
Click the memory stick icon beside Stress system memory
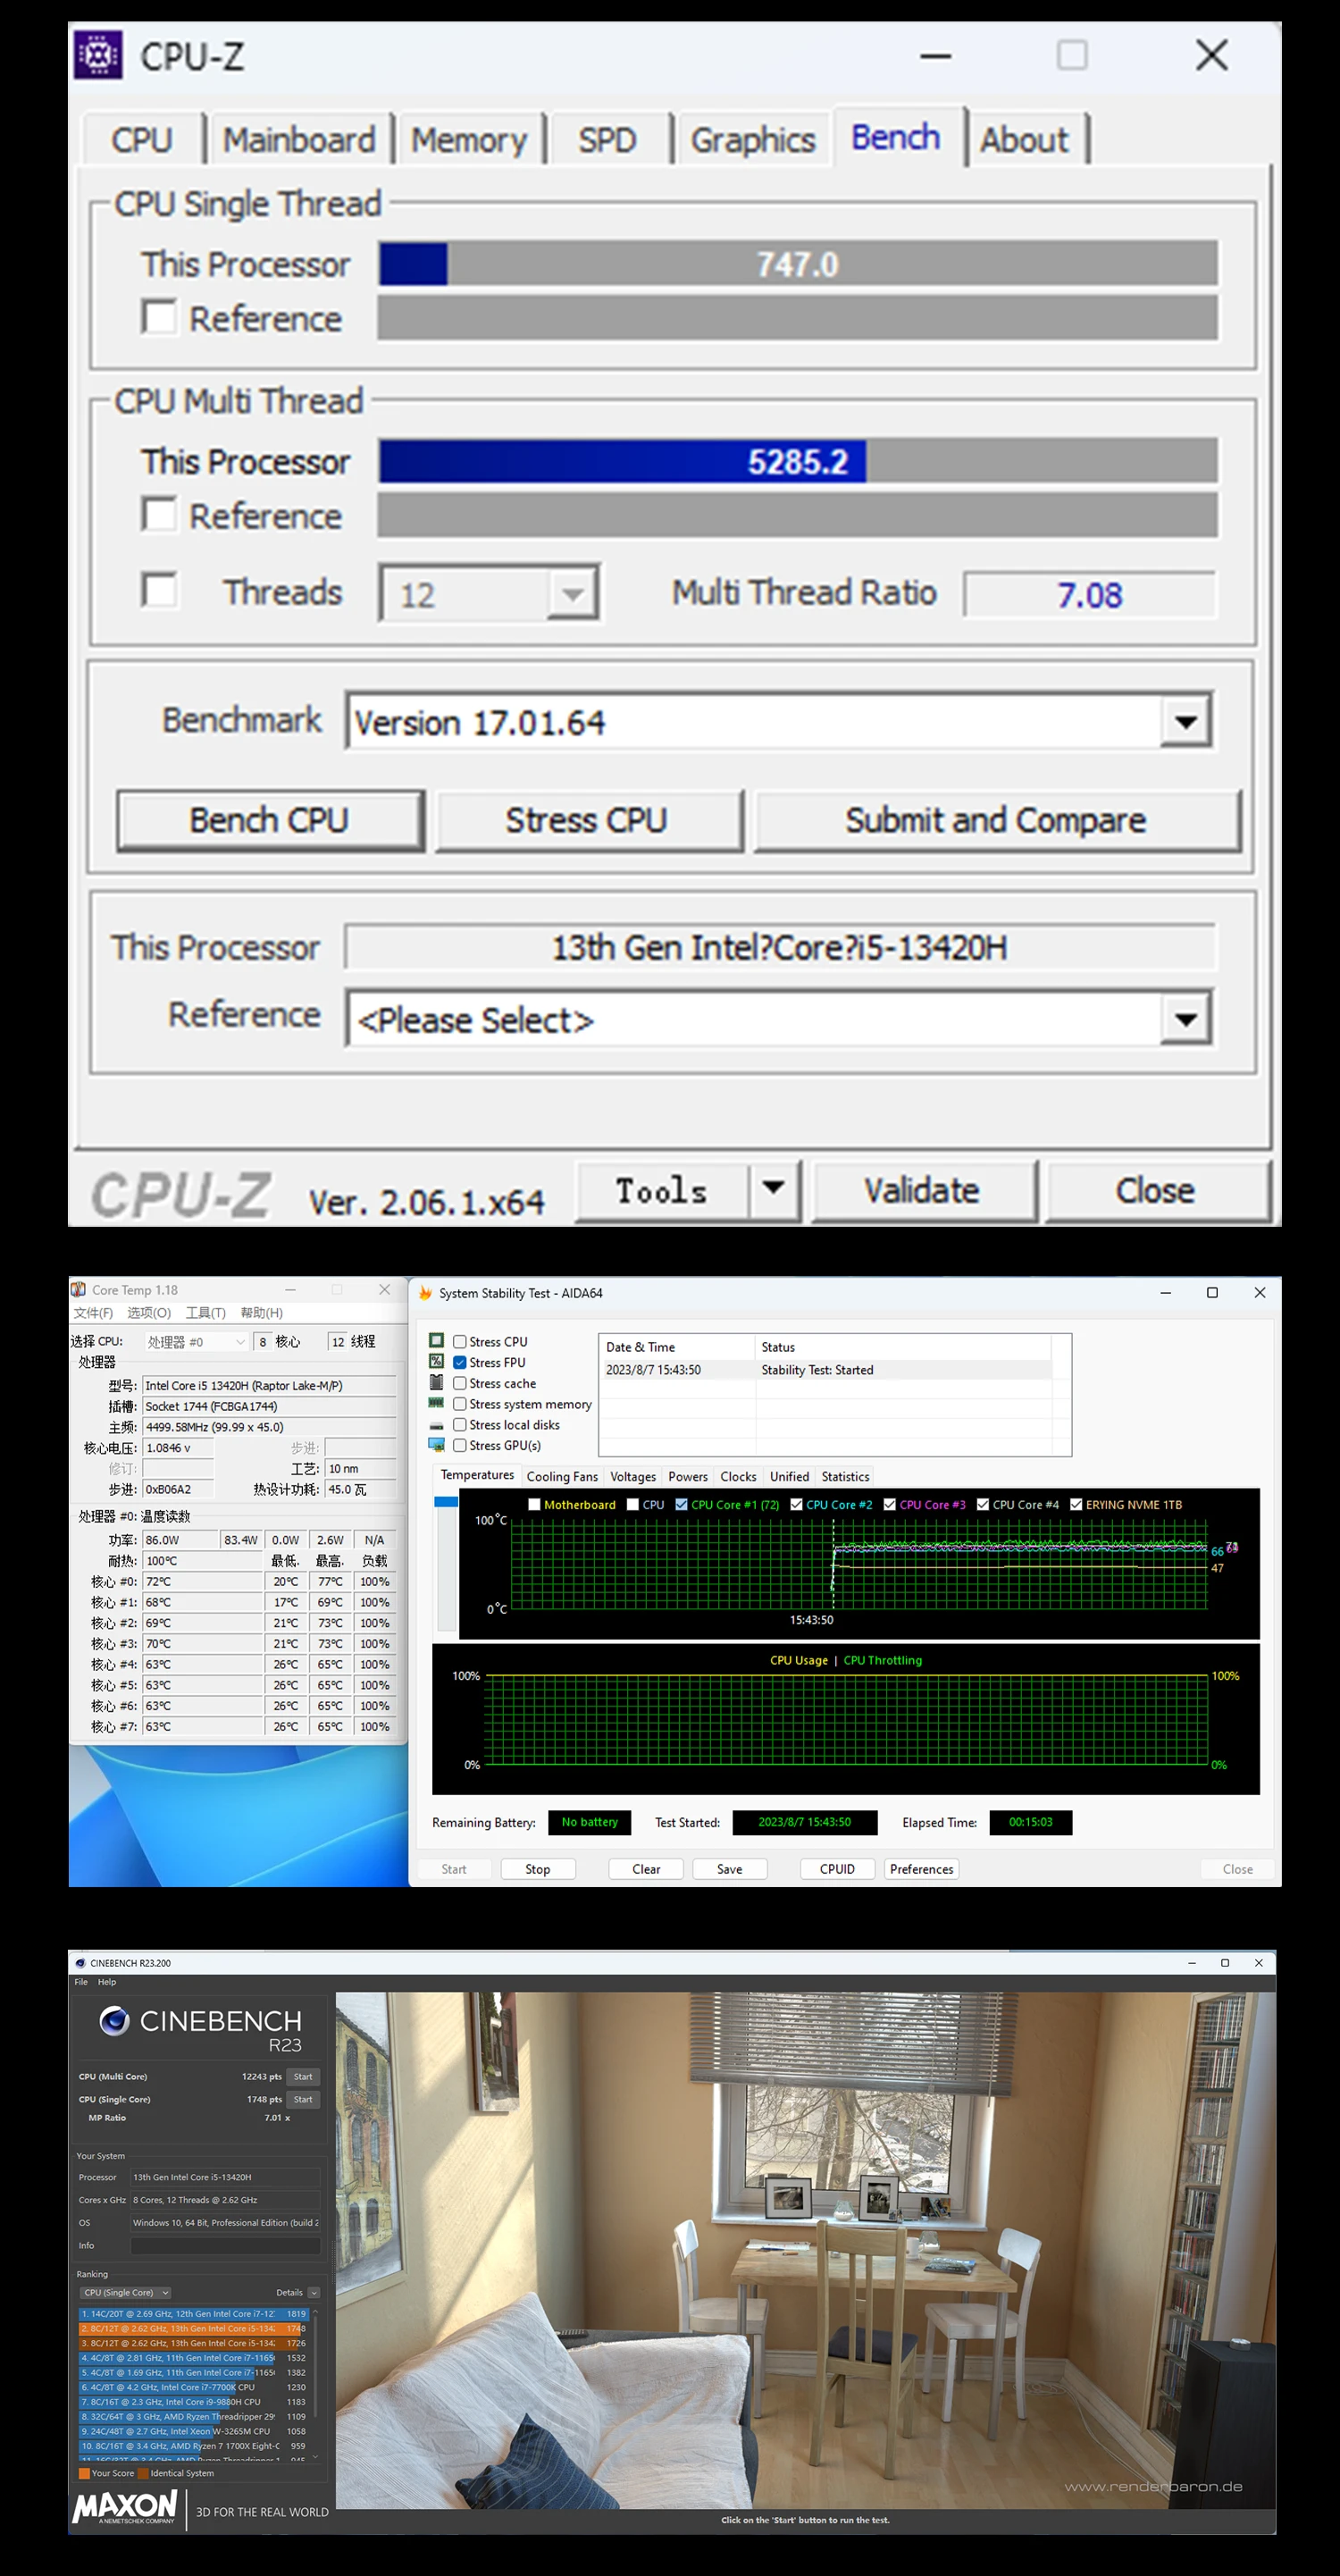(x=436, y=1404)
